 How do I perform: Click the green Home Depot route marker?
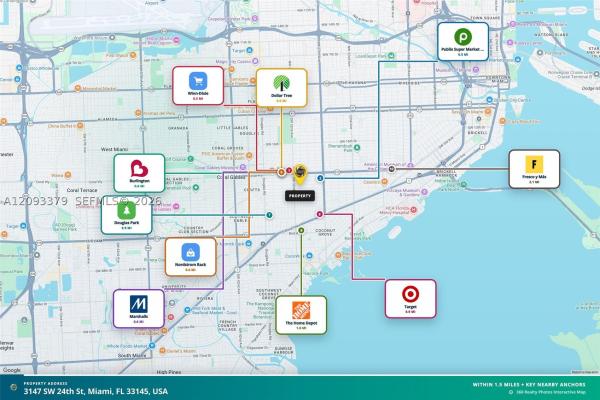tap(301, 230)
